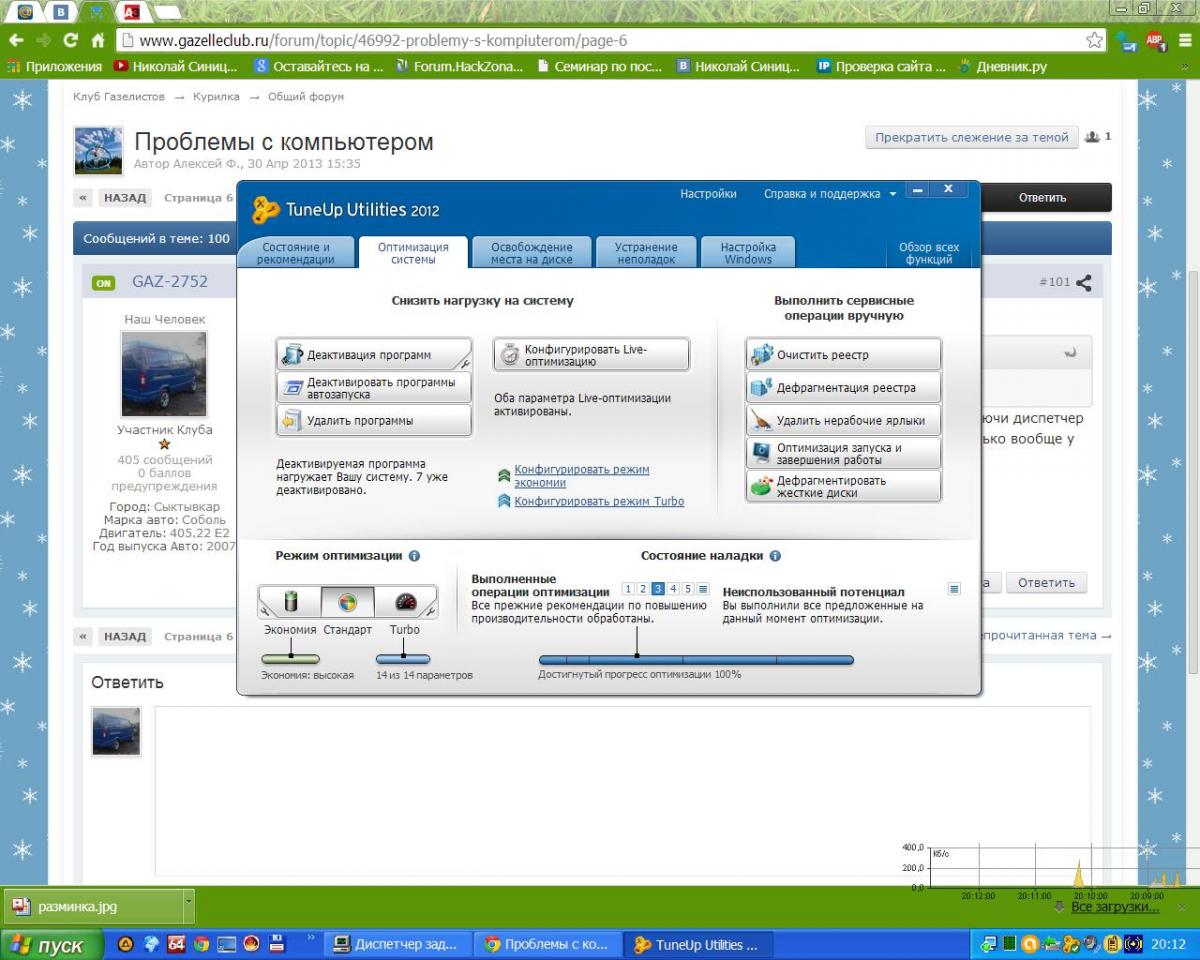Click the Деактивация программ icon in TuneUp
This screenshot has width=1200, height=960.
coord(293,355)
